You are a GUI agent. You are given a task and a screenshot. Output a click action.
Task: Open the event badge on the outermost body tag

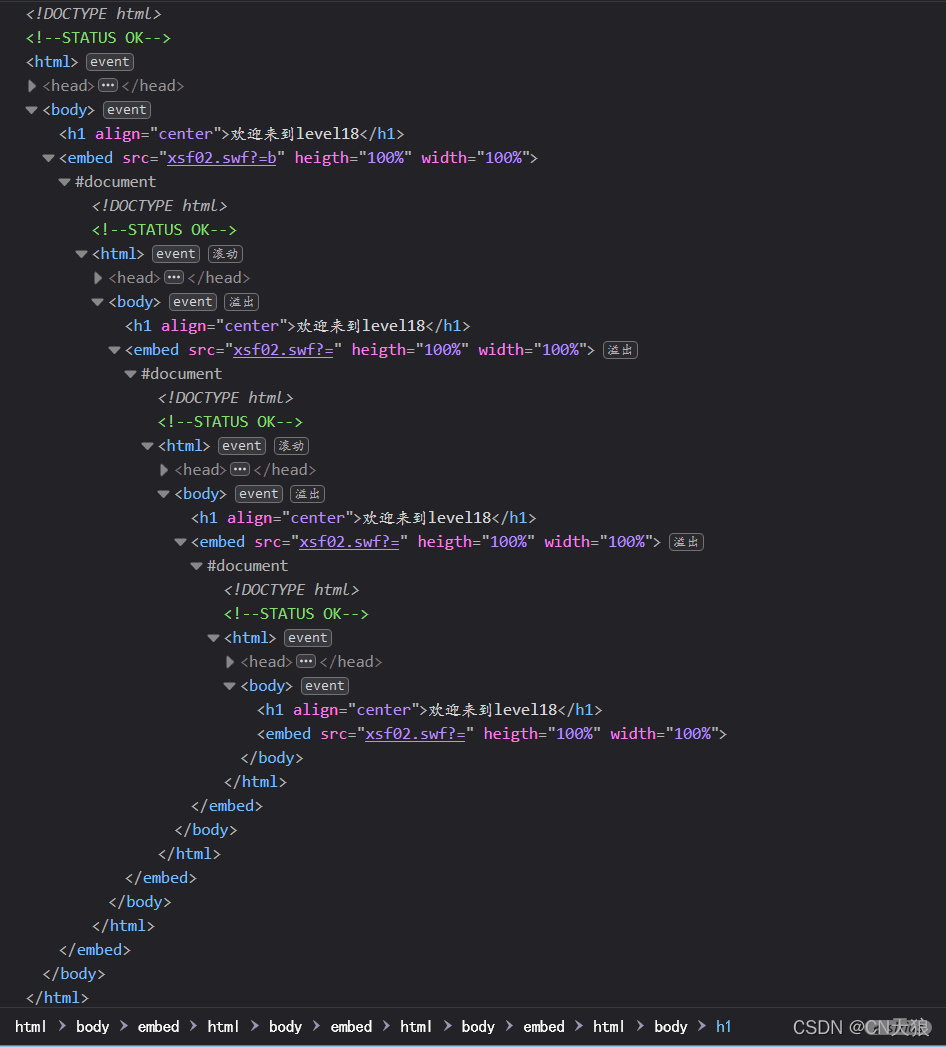click(x=126, y=110)
